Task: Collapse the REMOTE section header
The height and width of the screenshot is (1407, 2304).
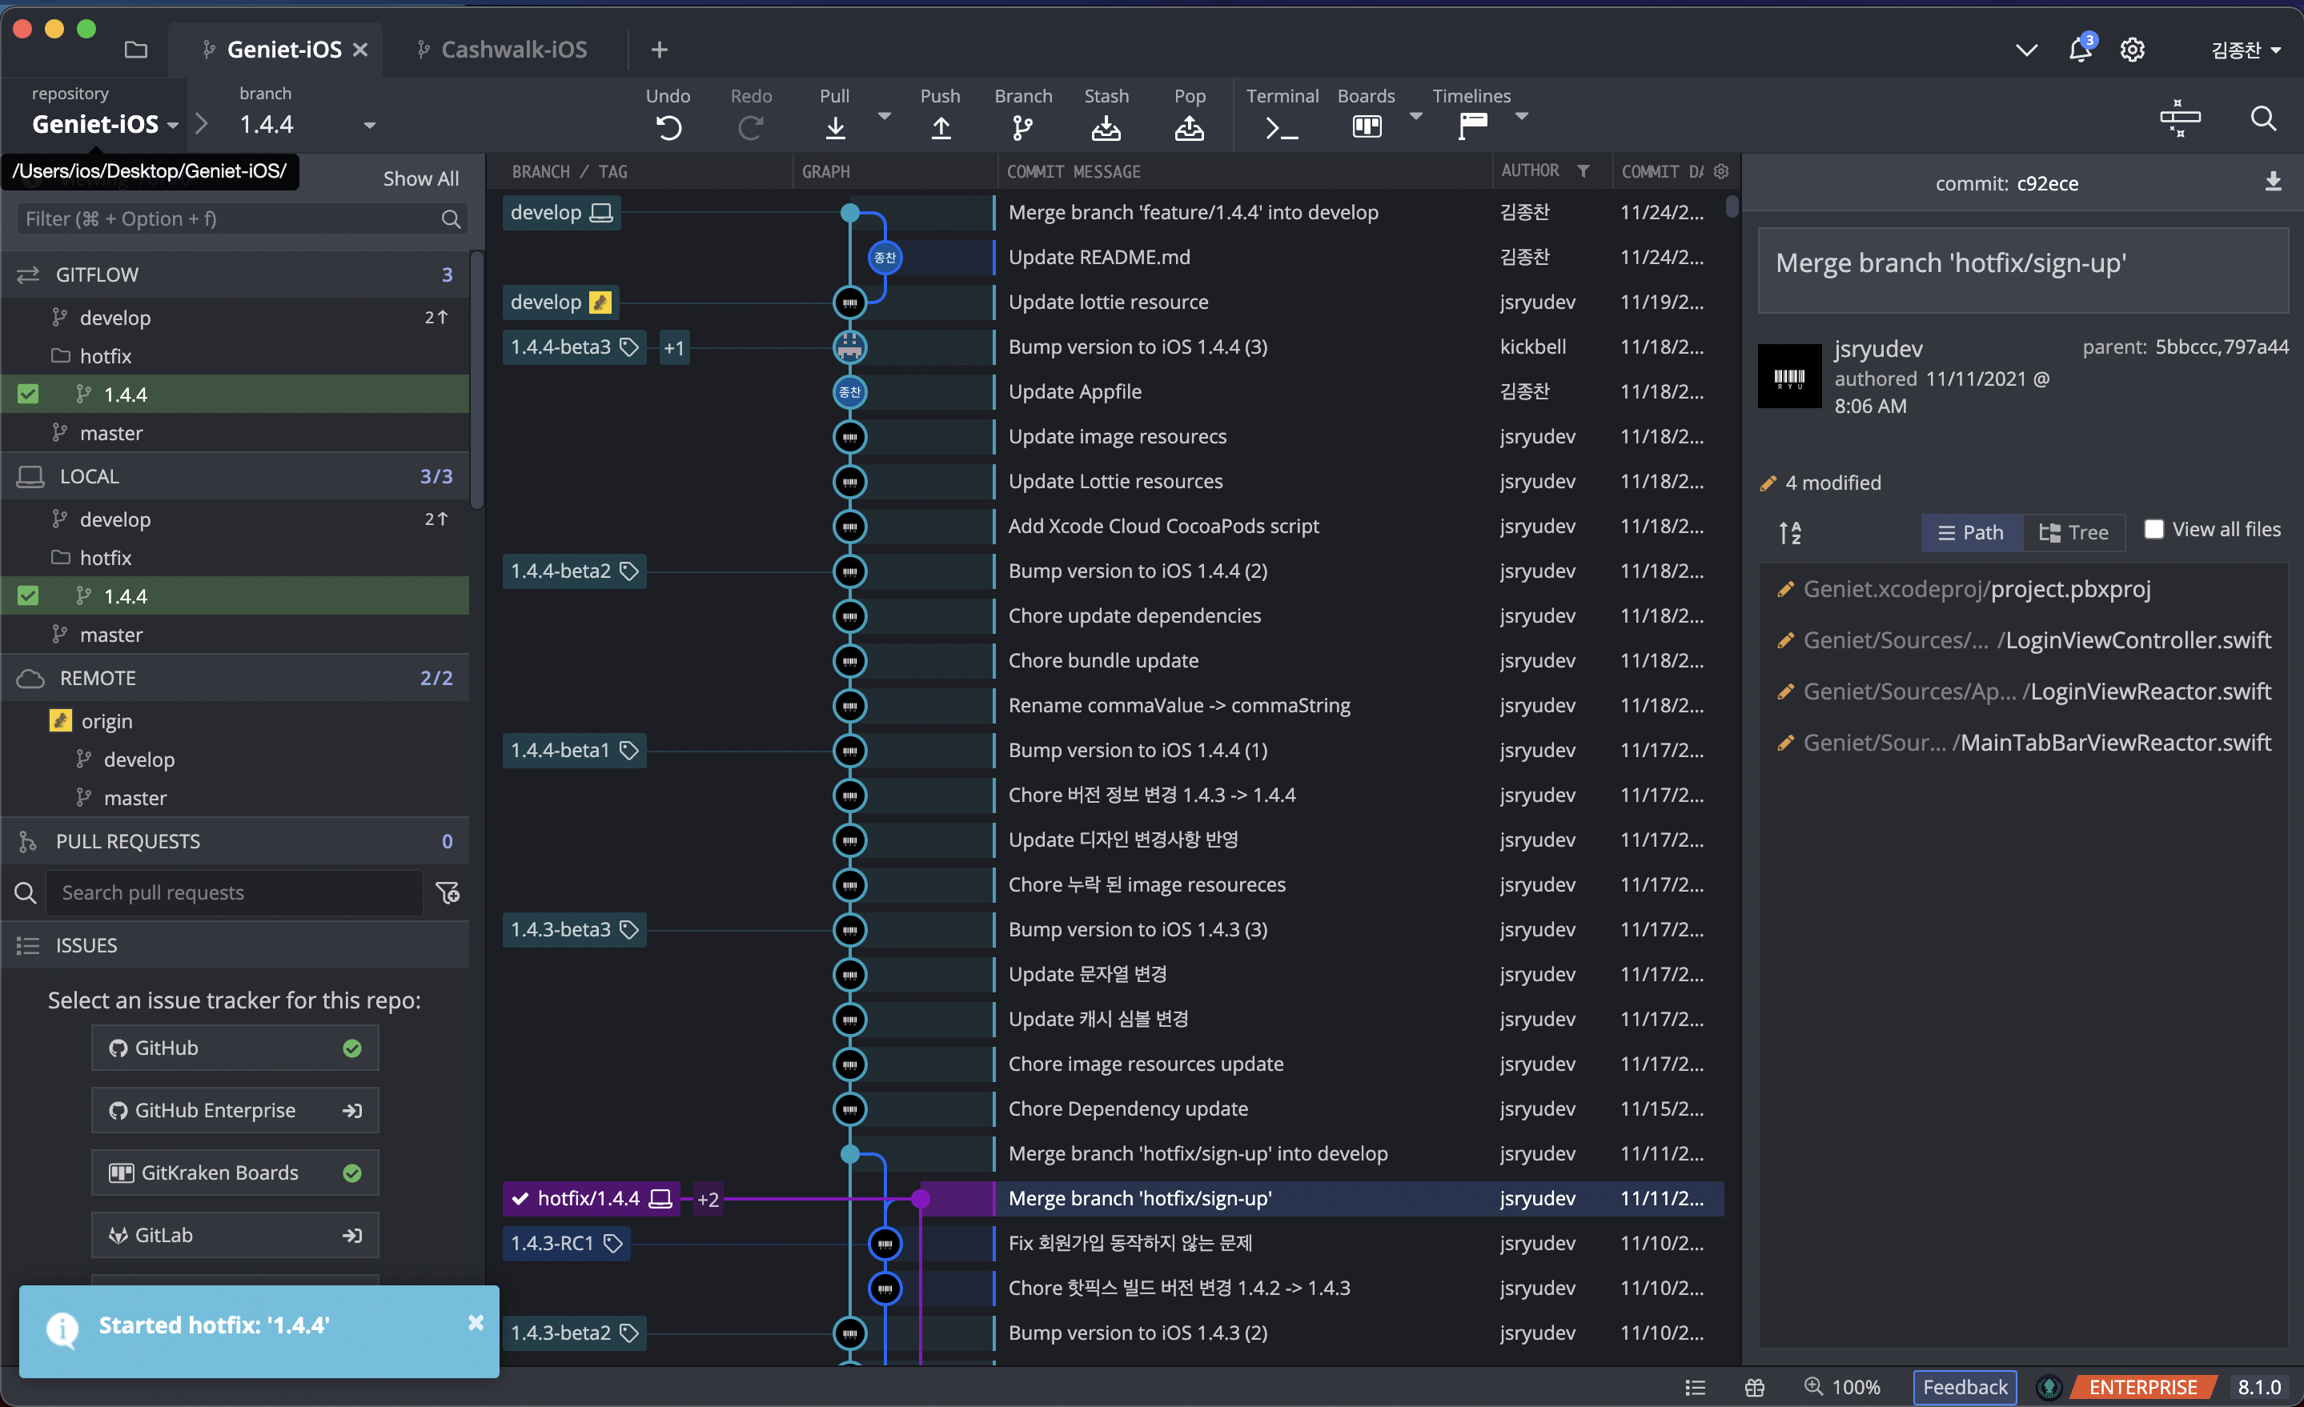Action: pos(98,678)
